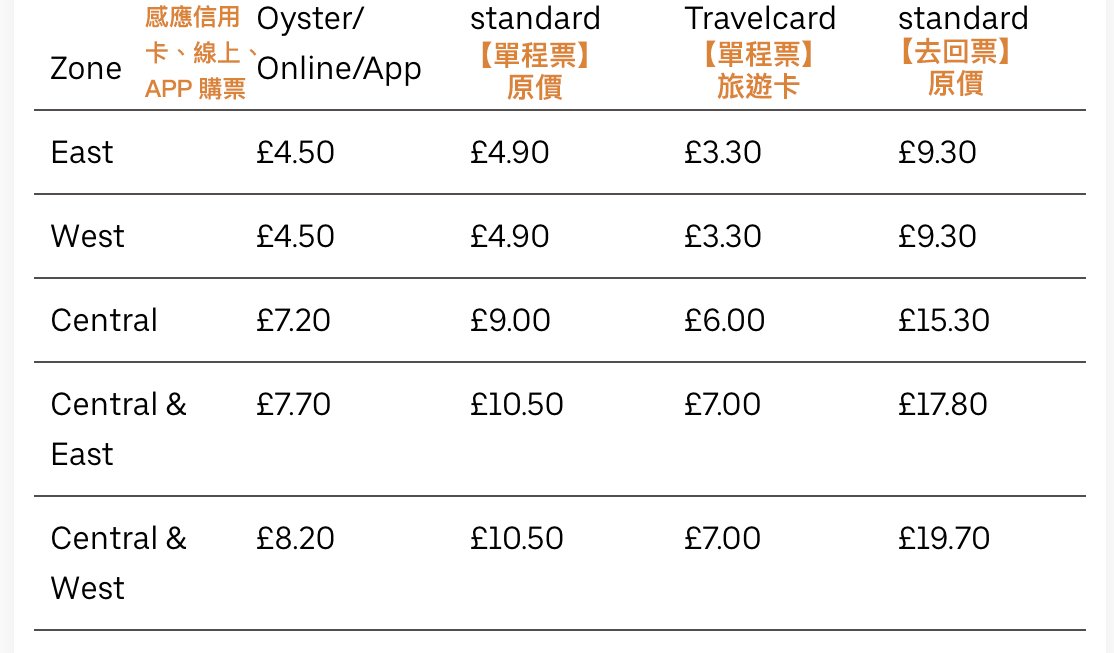Click the Zone column header
Image resolution: width=1114 pixels, height=653 pixels.
click(x=86, y=68)
